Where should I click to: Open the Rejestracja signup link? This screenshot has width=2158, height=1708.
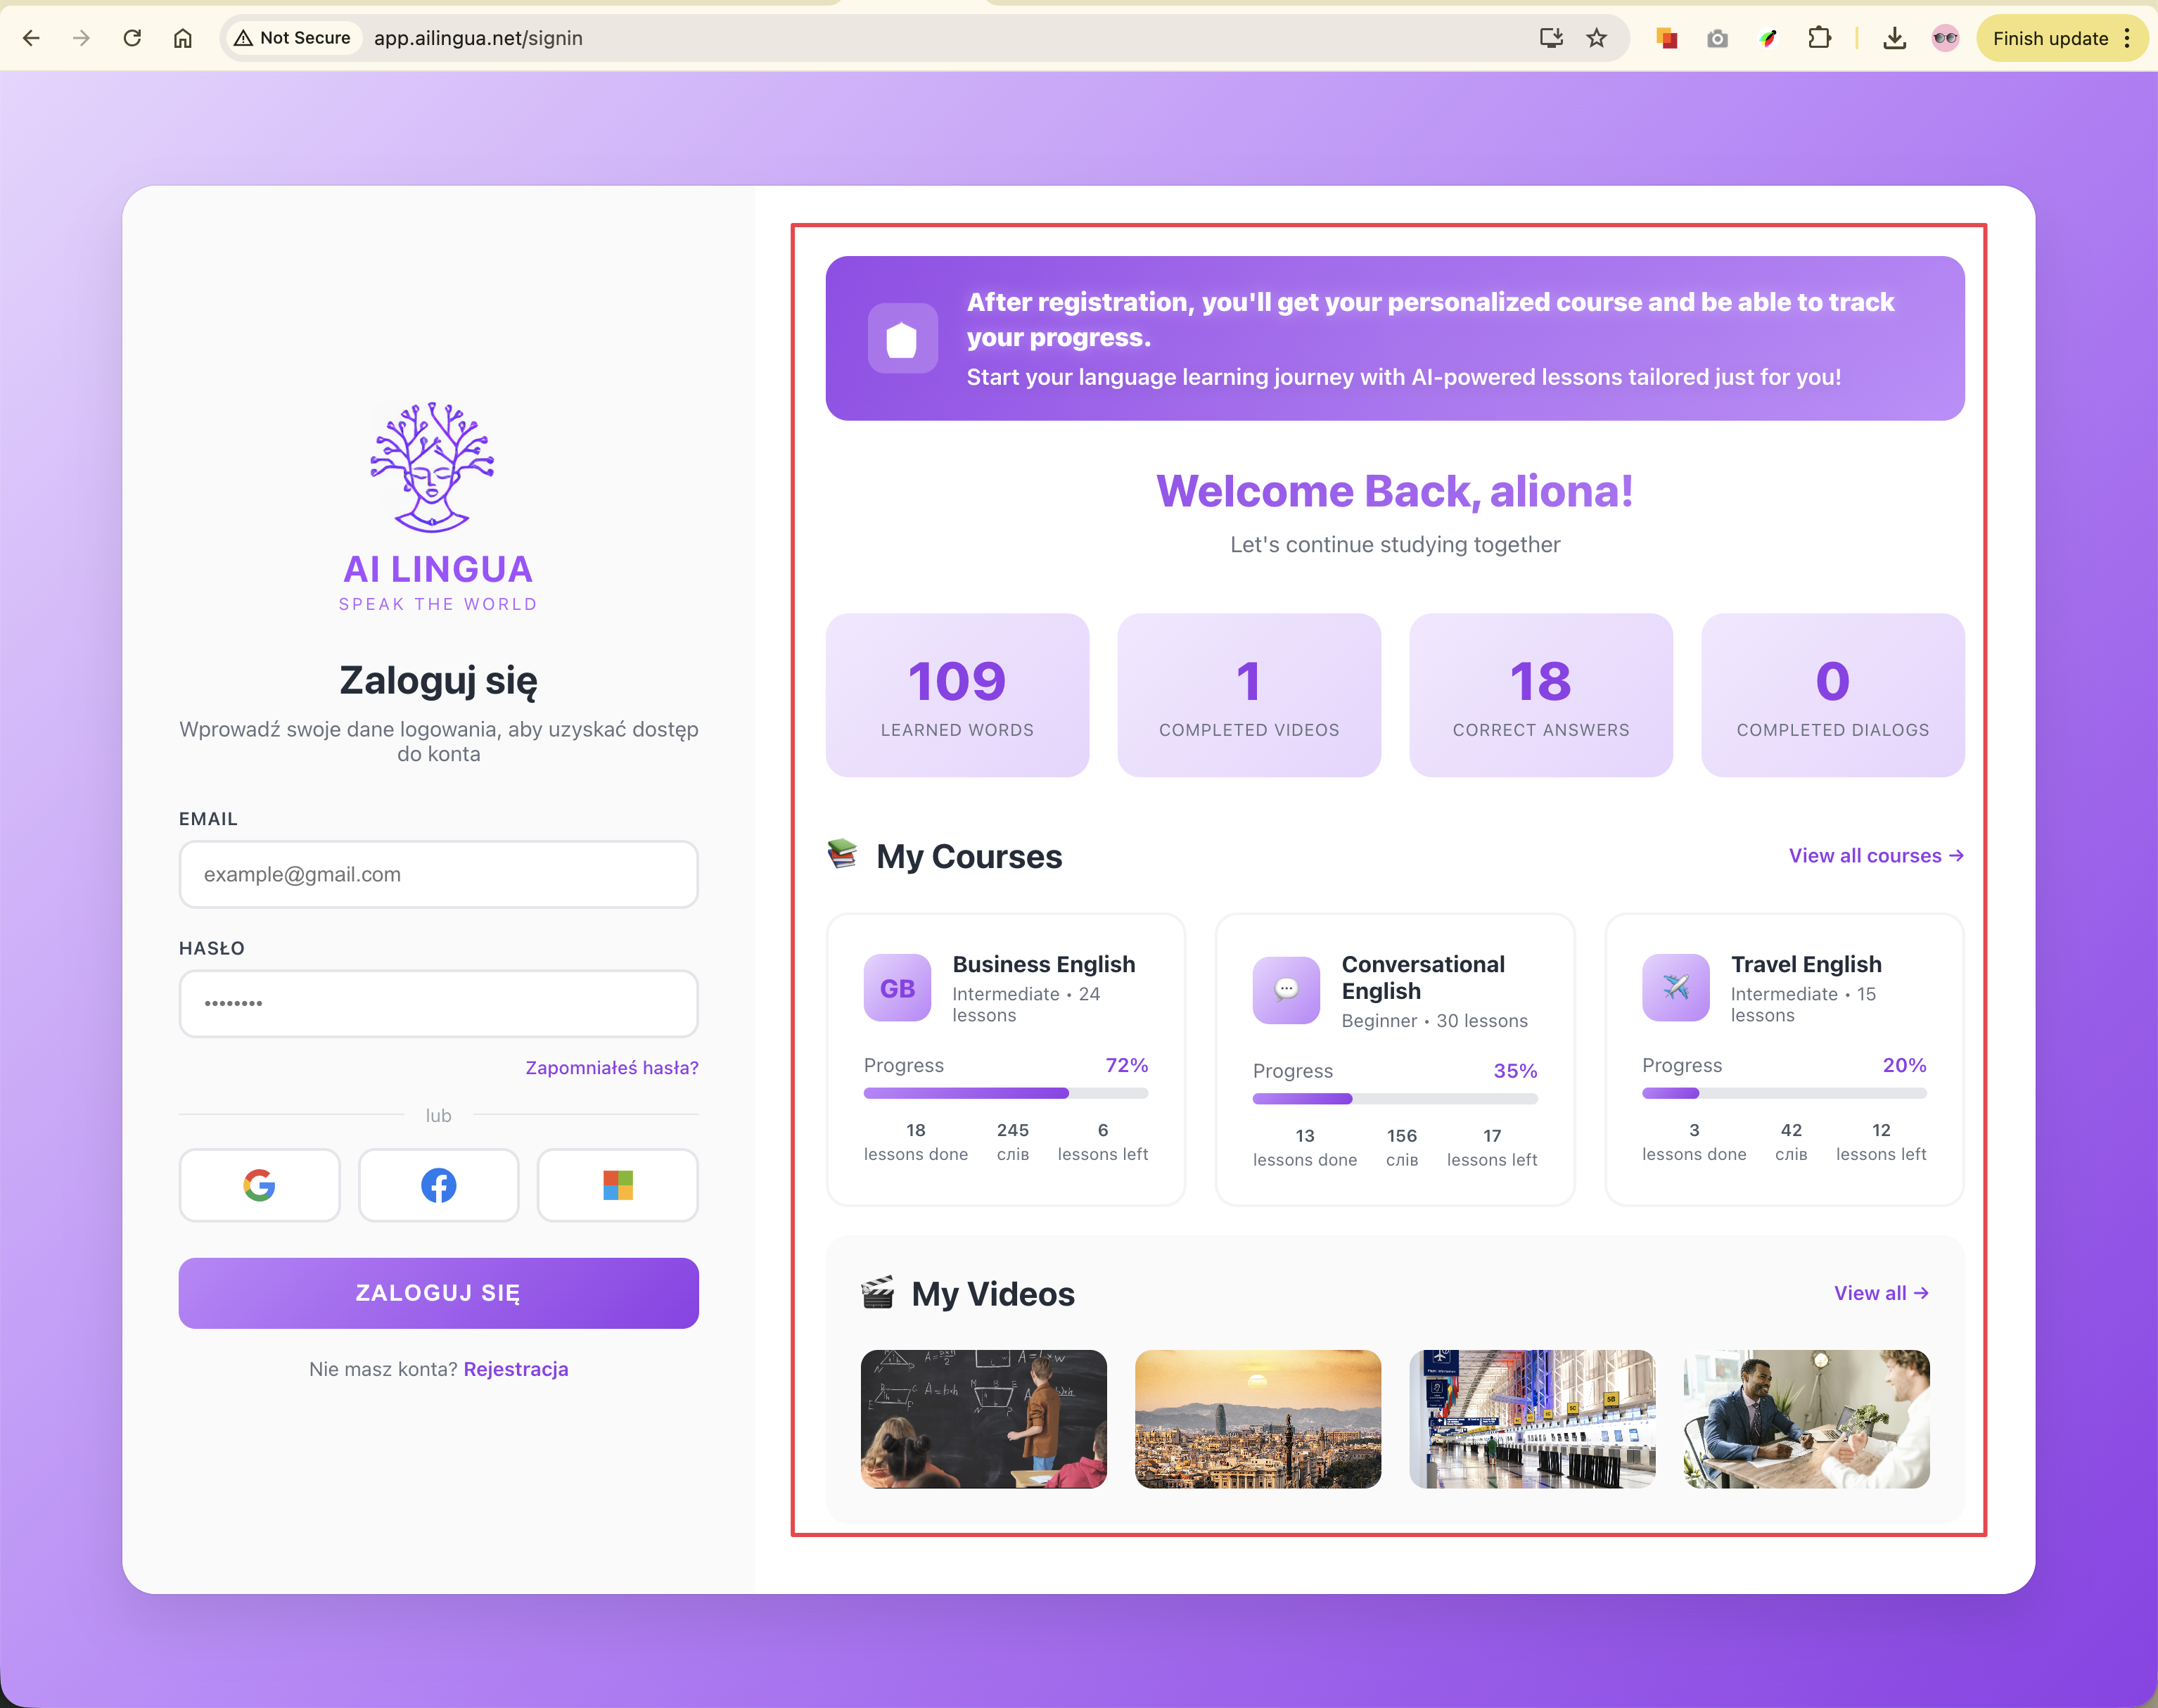tap(515, 1369)
